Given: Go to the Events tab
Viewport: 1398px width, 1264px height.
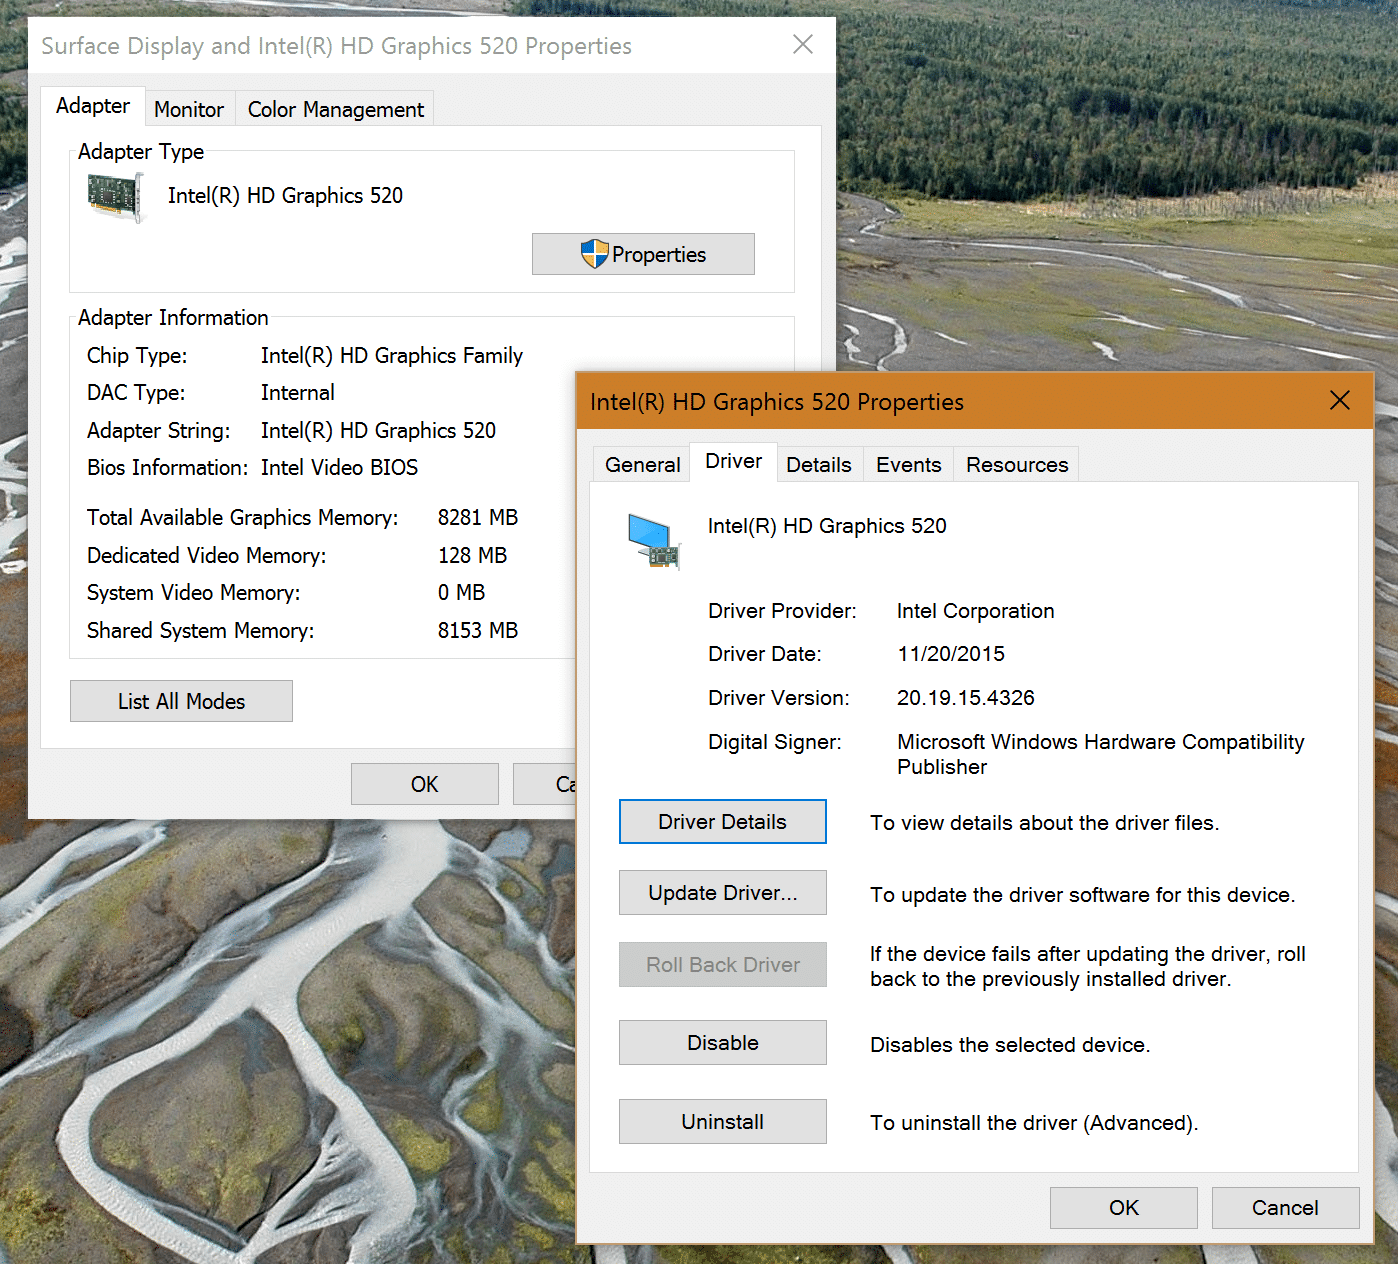Looking at the screenshot, I should tap(908, 464).
